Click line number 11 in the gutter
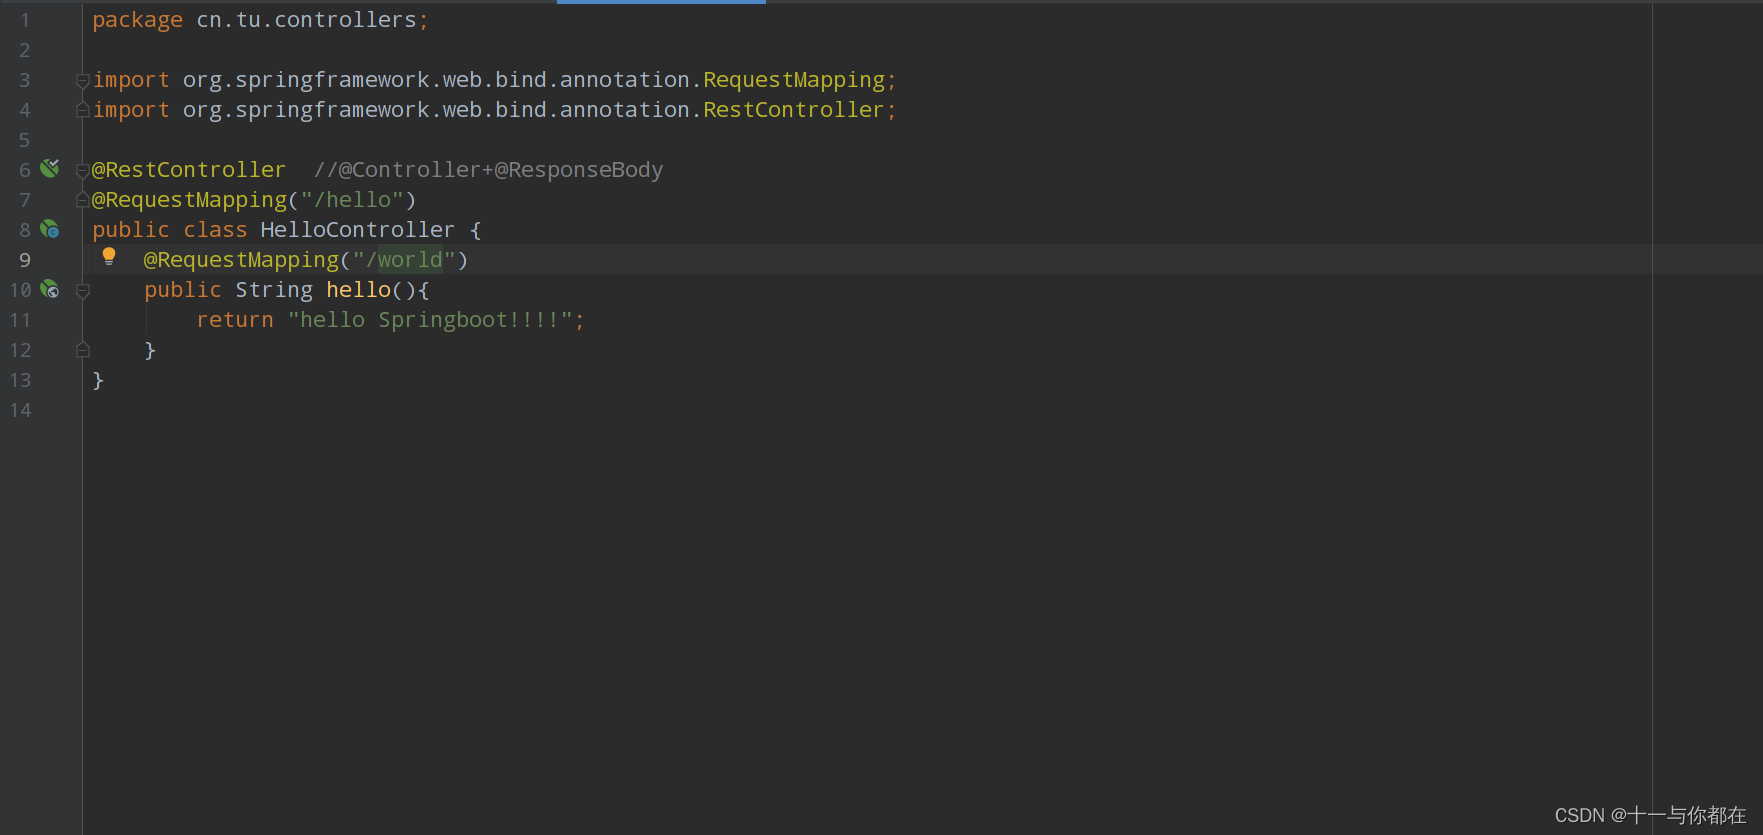The image size is (1763, 835). tap(20, 320)
